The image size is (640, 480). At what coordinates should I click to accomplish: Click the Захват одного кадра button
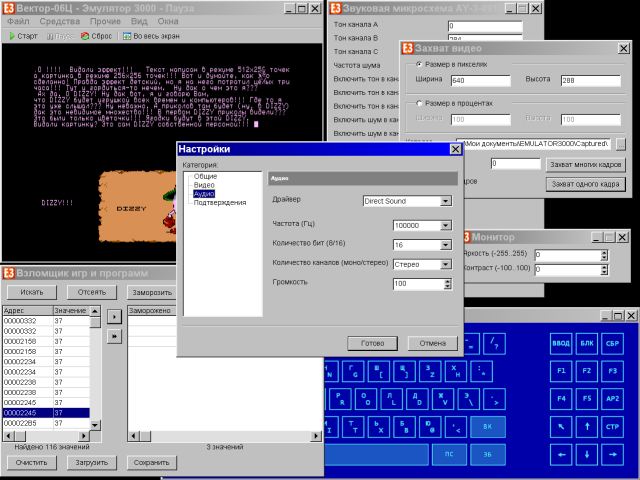point(585,184)
